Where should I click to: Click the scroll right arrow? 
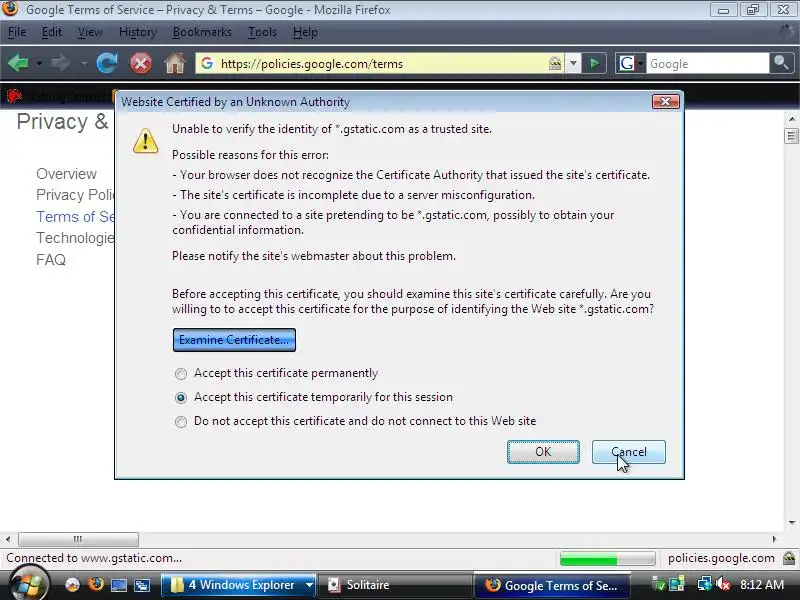click(774, 539)
